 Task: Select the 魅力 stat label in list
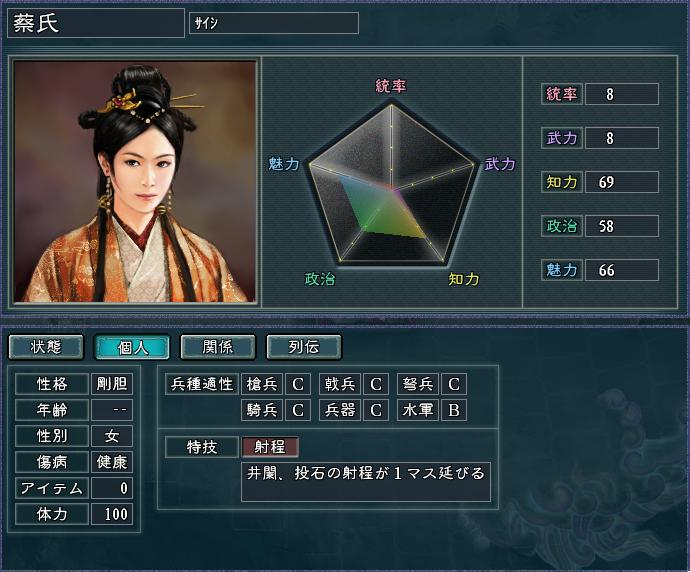562,270
